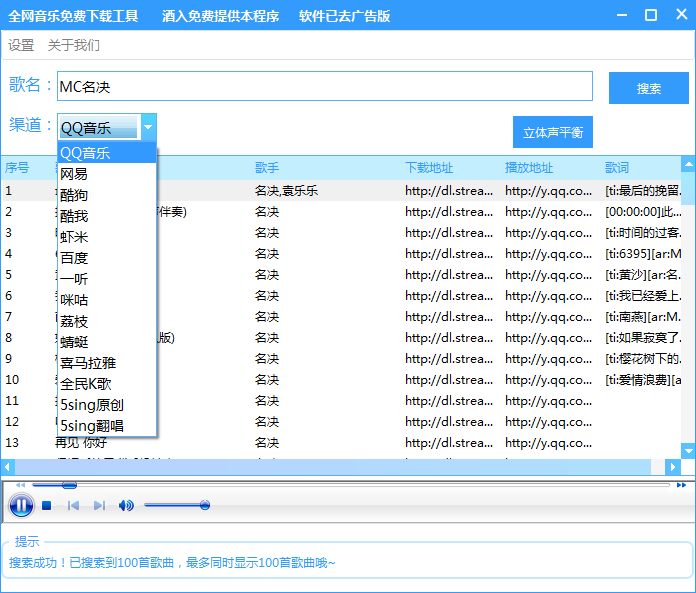
Task: Click row 7 lyrics cell [ti:南燕]
Action: [643, 316]
